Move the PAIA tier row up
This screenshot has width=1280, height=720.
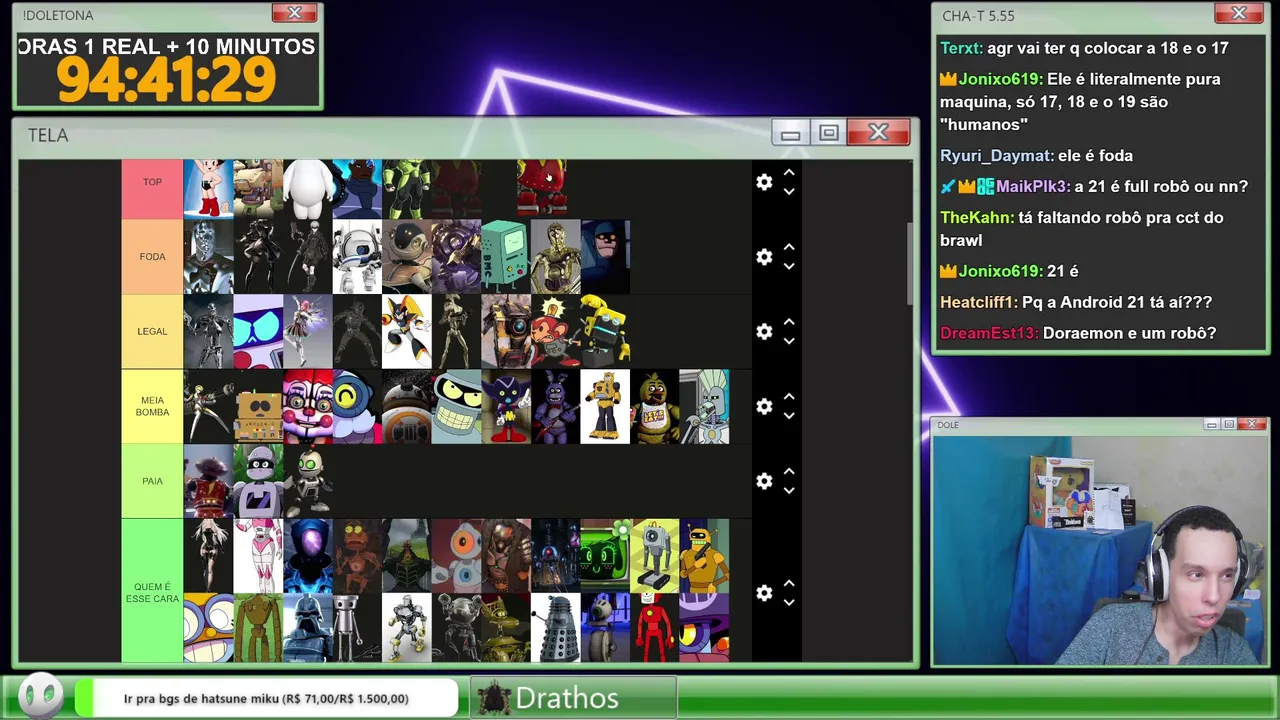coord(789,471)
